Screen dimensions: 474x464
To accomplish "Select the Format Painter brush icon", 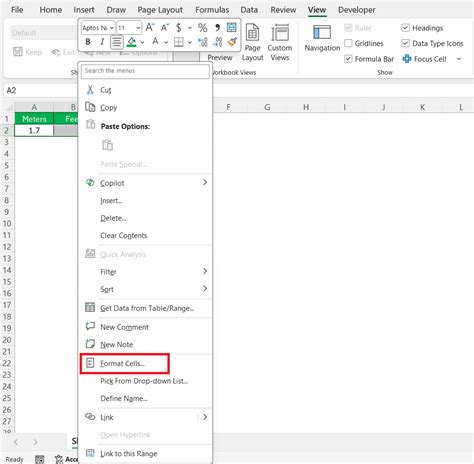I will coord(232,42).
